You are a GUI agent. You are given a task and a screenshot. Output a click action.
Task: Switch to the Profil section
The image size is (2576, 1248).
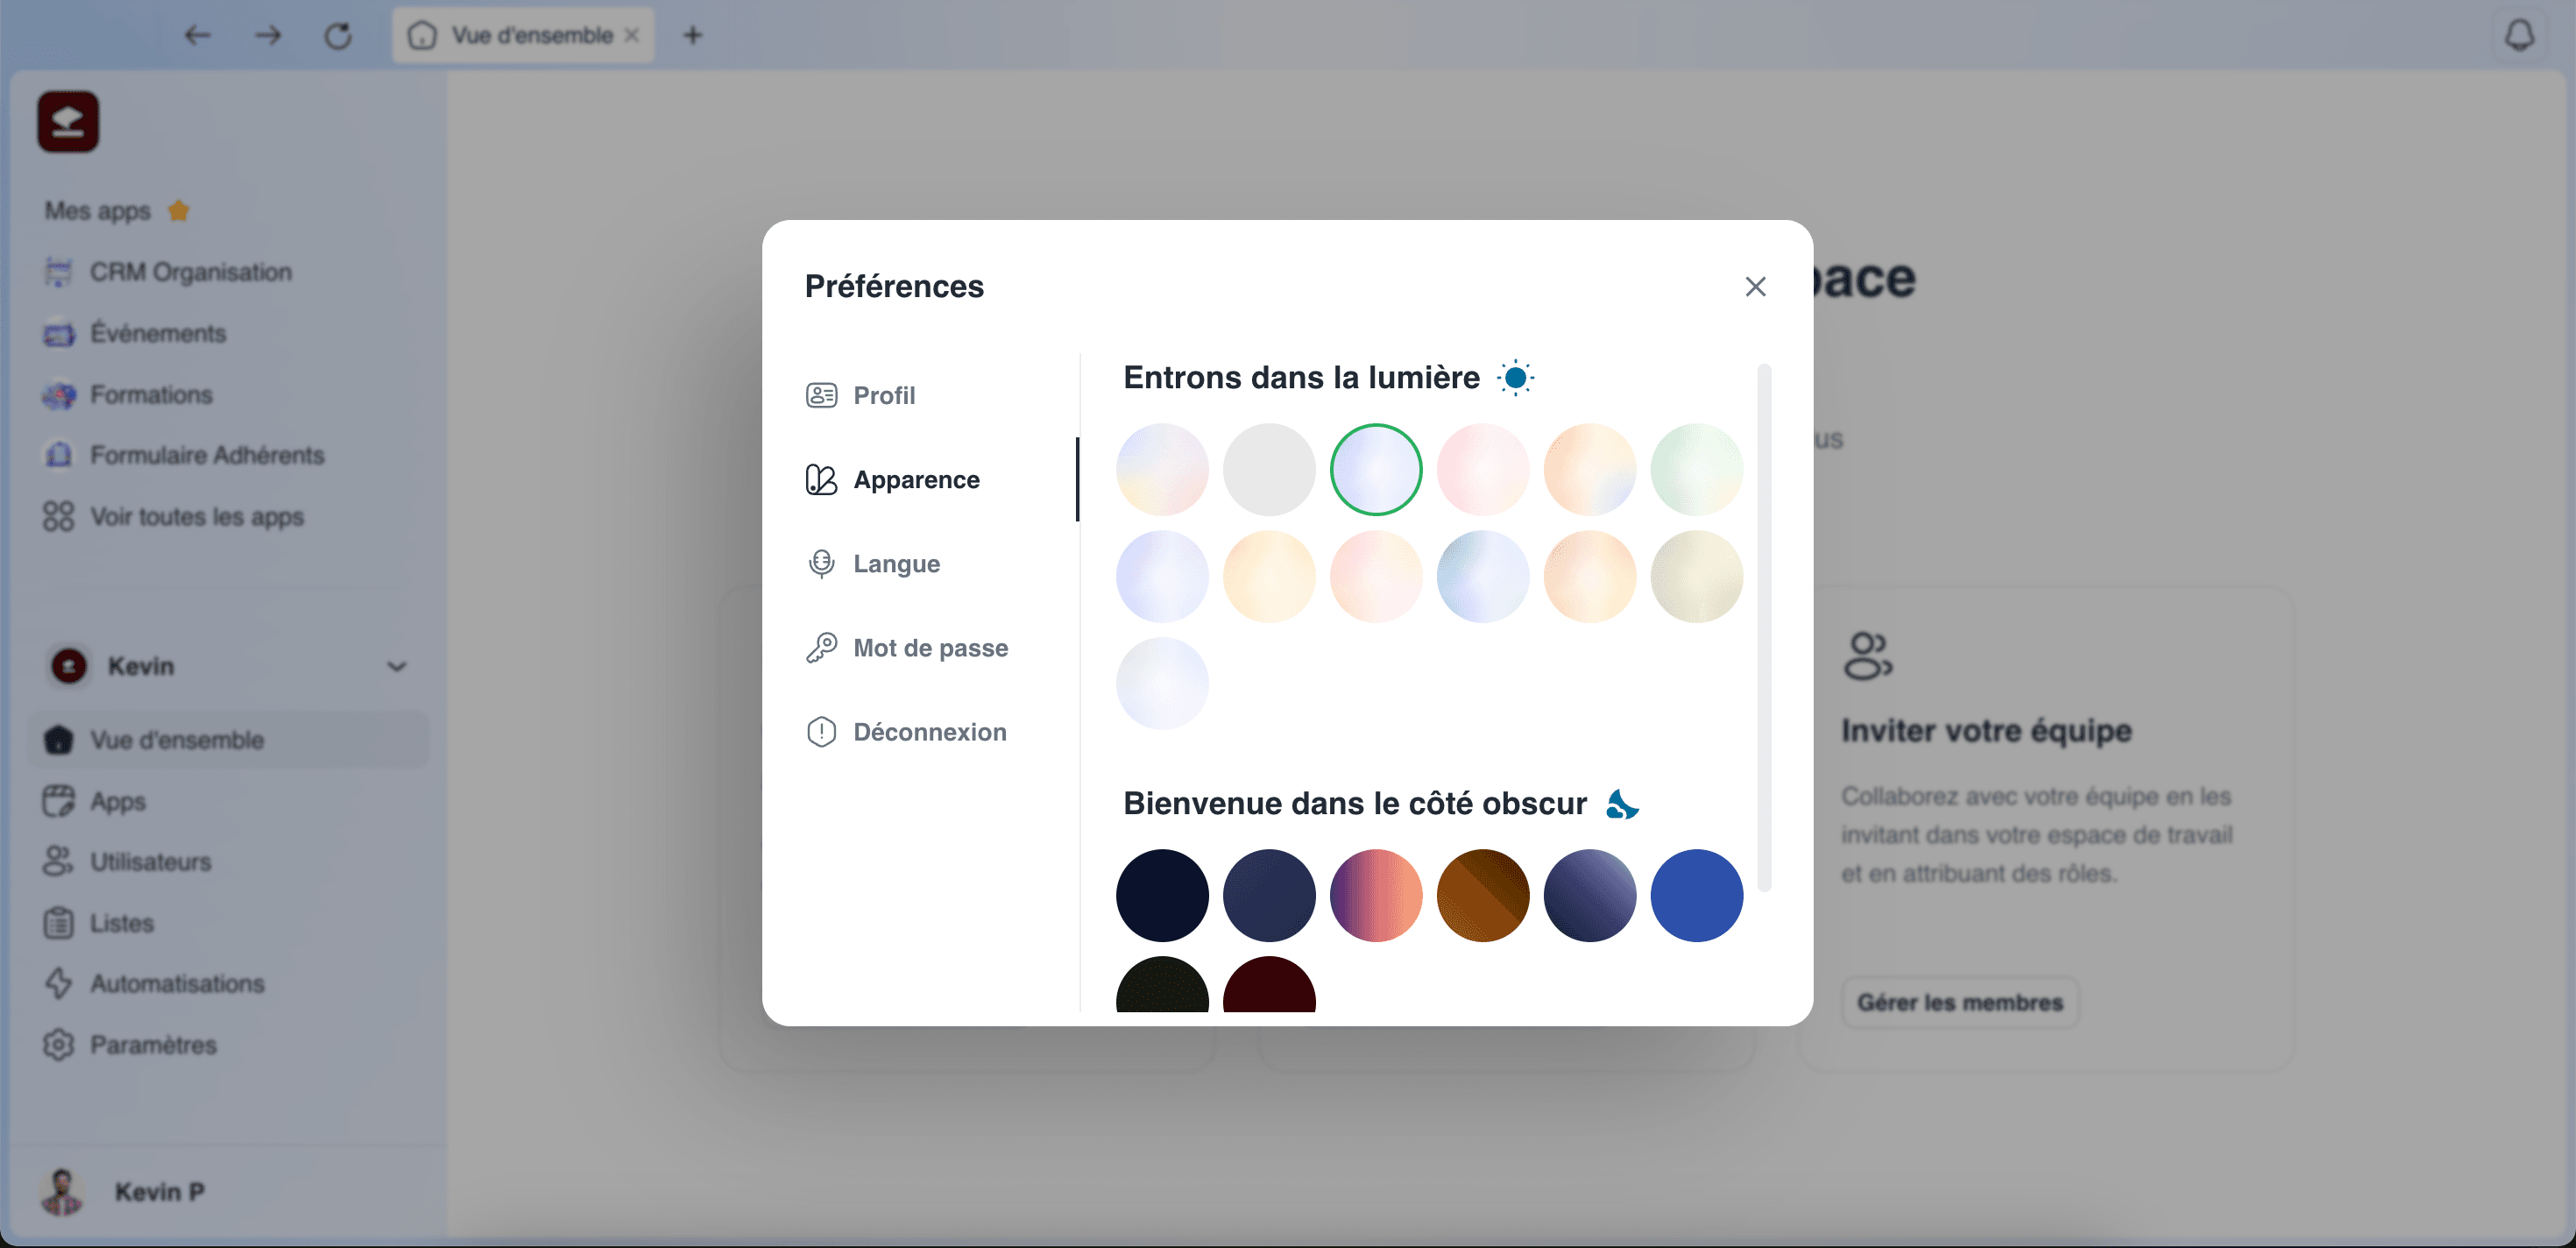860,396
